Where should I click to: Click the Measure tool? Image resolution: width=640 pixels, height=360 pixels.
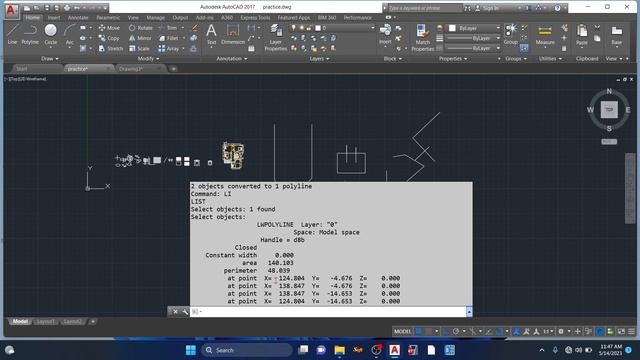click(545, 35)
